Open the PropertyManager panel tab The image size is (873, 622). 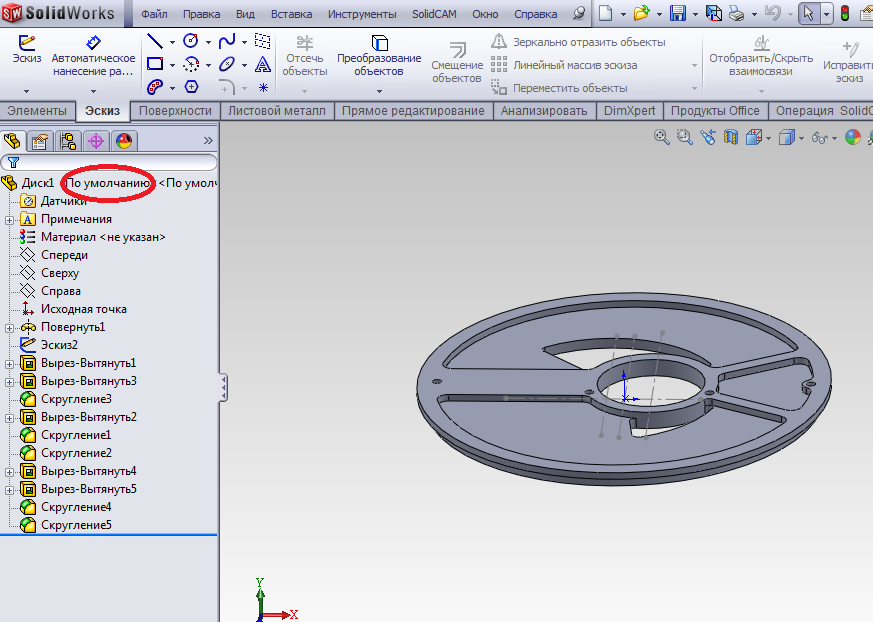40,141
